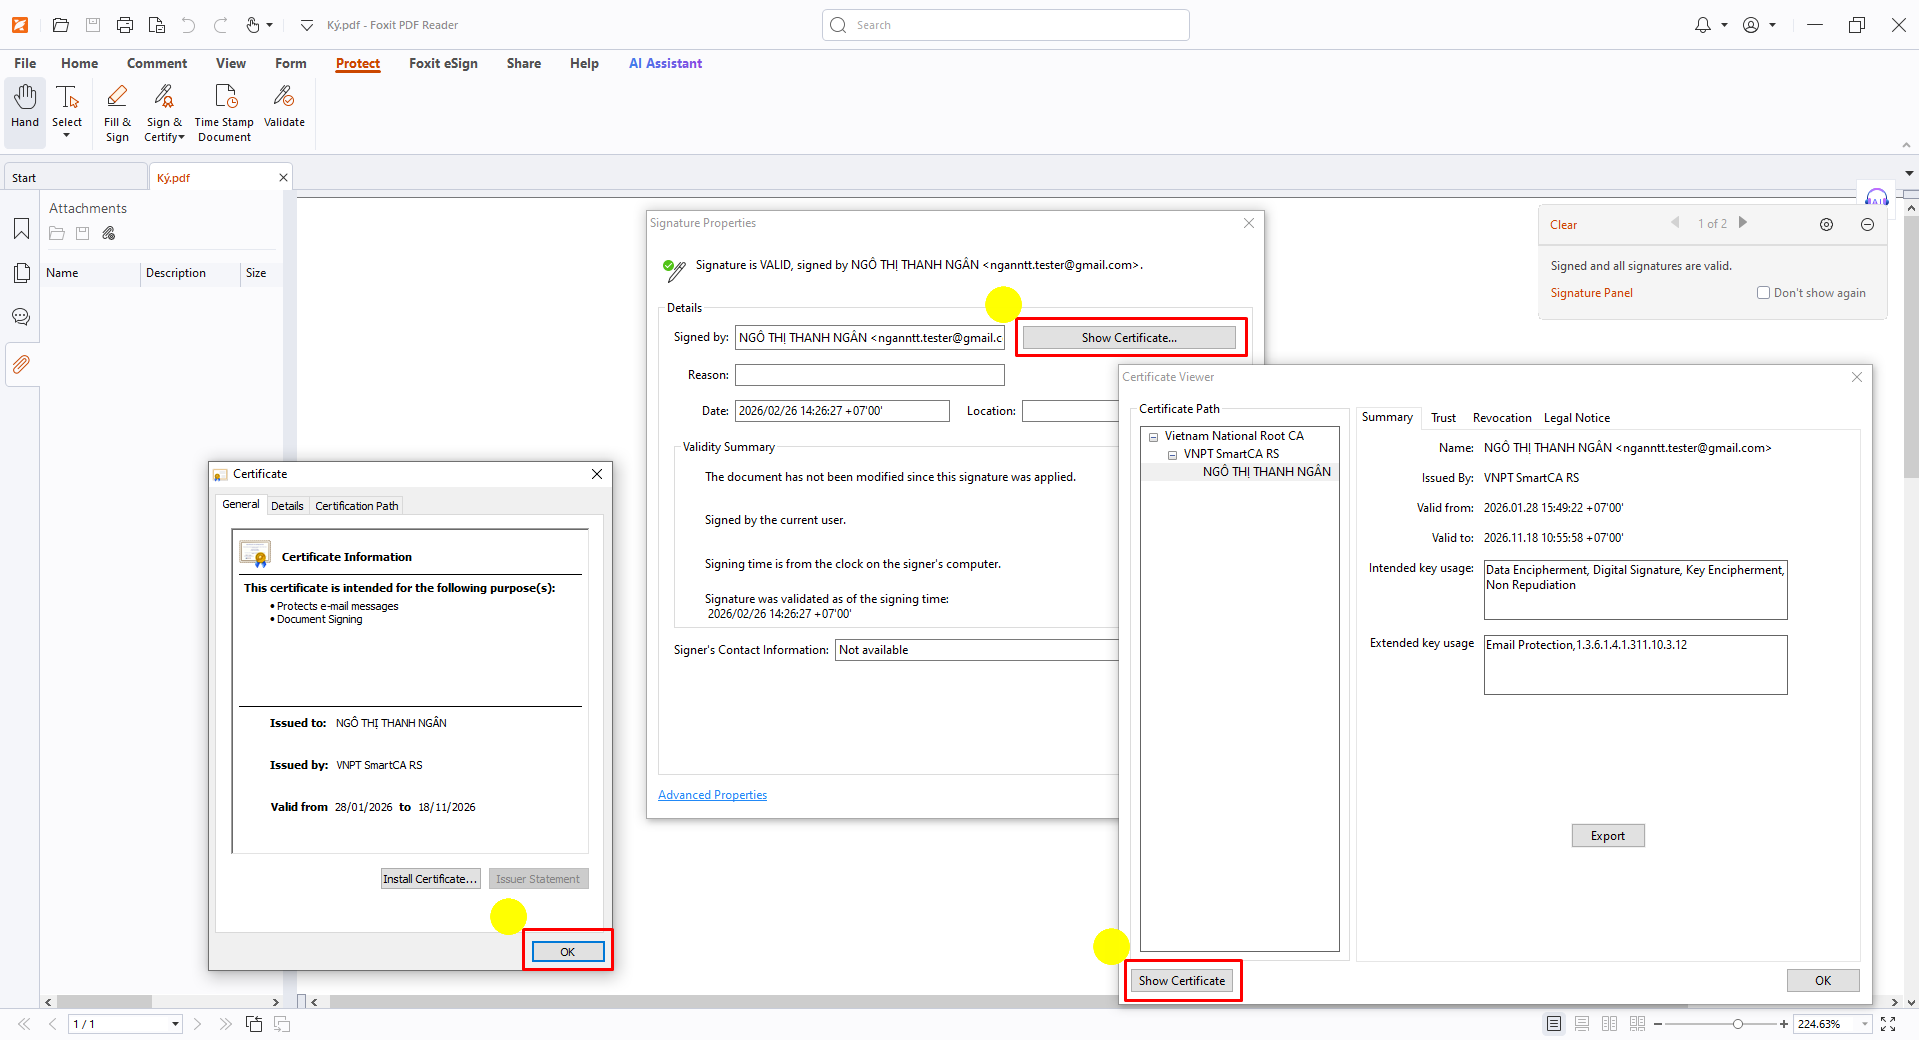This screenshot has height=1040, width=1919.
Task: Switch to continuous facing view mode
Action: pyautogui.click(x=1637, y=1024)
